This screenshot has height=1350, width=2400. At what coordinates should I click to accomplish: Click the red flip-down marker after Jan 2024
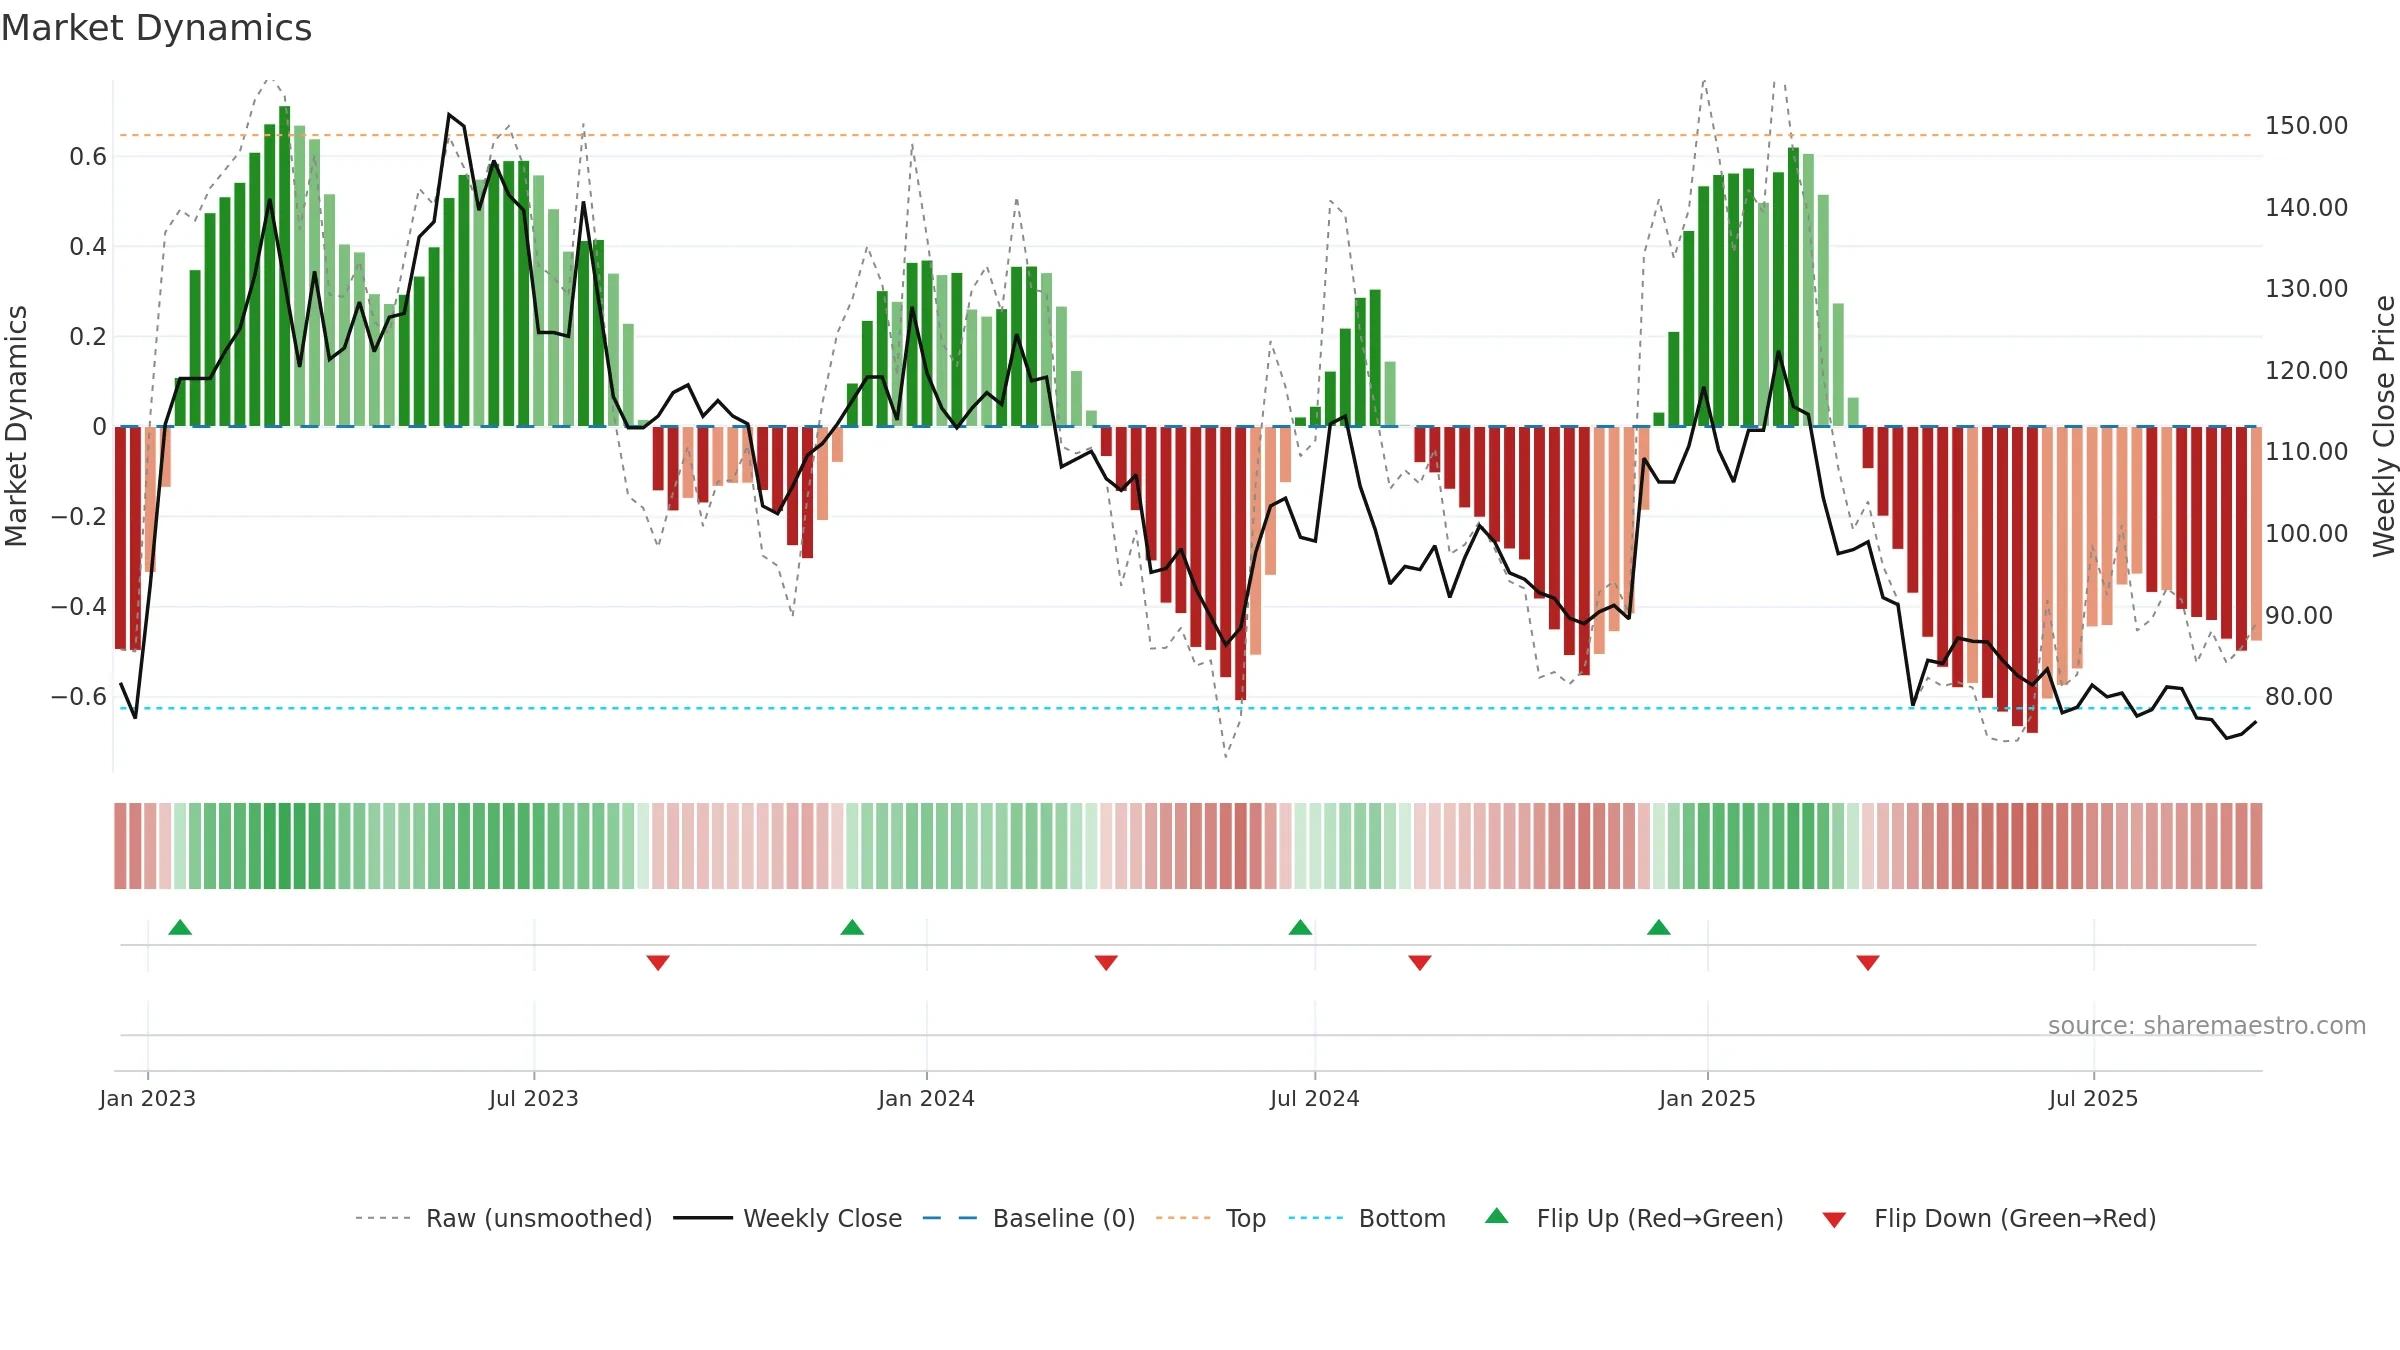point(1106,962)
